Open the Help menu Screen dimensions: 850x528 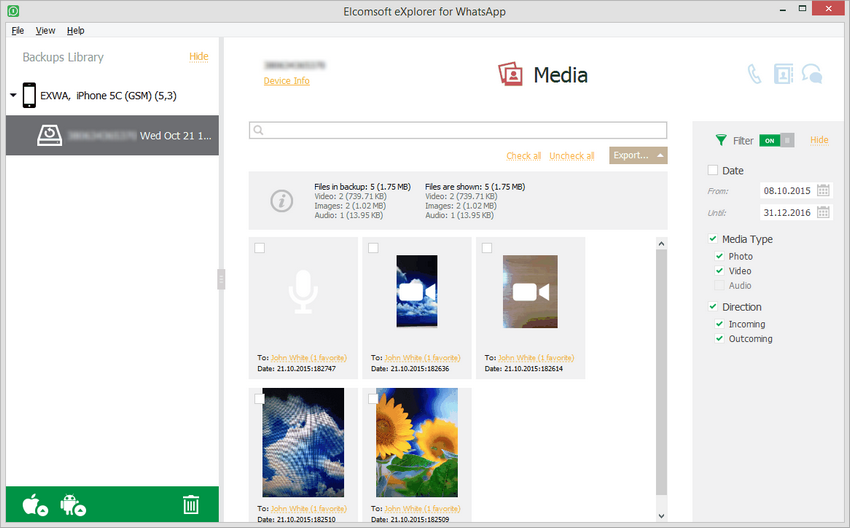76,31
